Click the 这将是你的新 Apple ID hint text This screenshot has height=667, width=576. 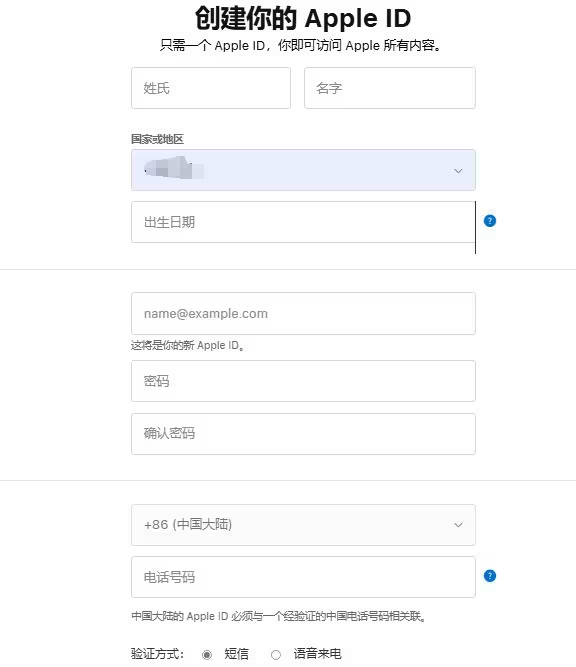[188, 345]
